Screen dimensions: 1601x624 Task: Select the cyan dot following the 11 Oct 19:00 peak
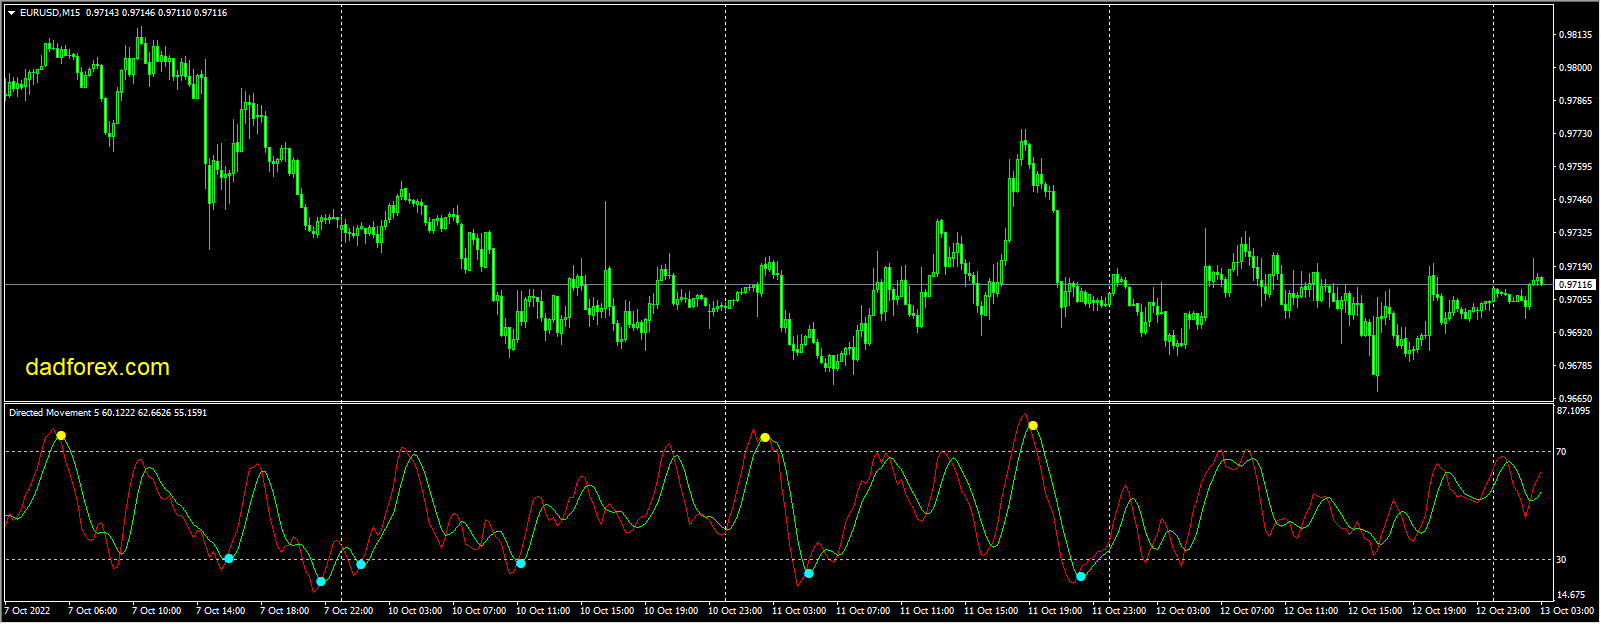[1081, 577]
